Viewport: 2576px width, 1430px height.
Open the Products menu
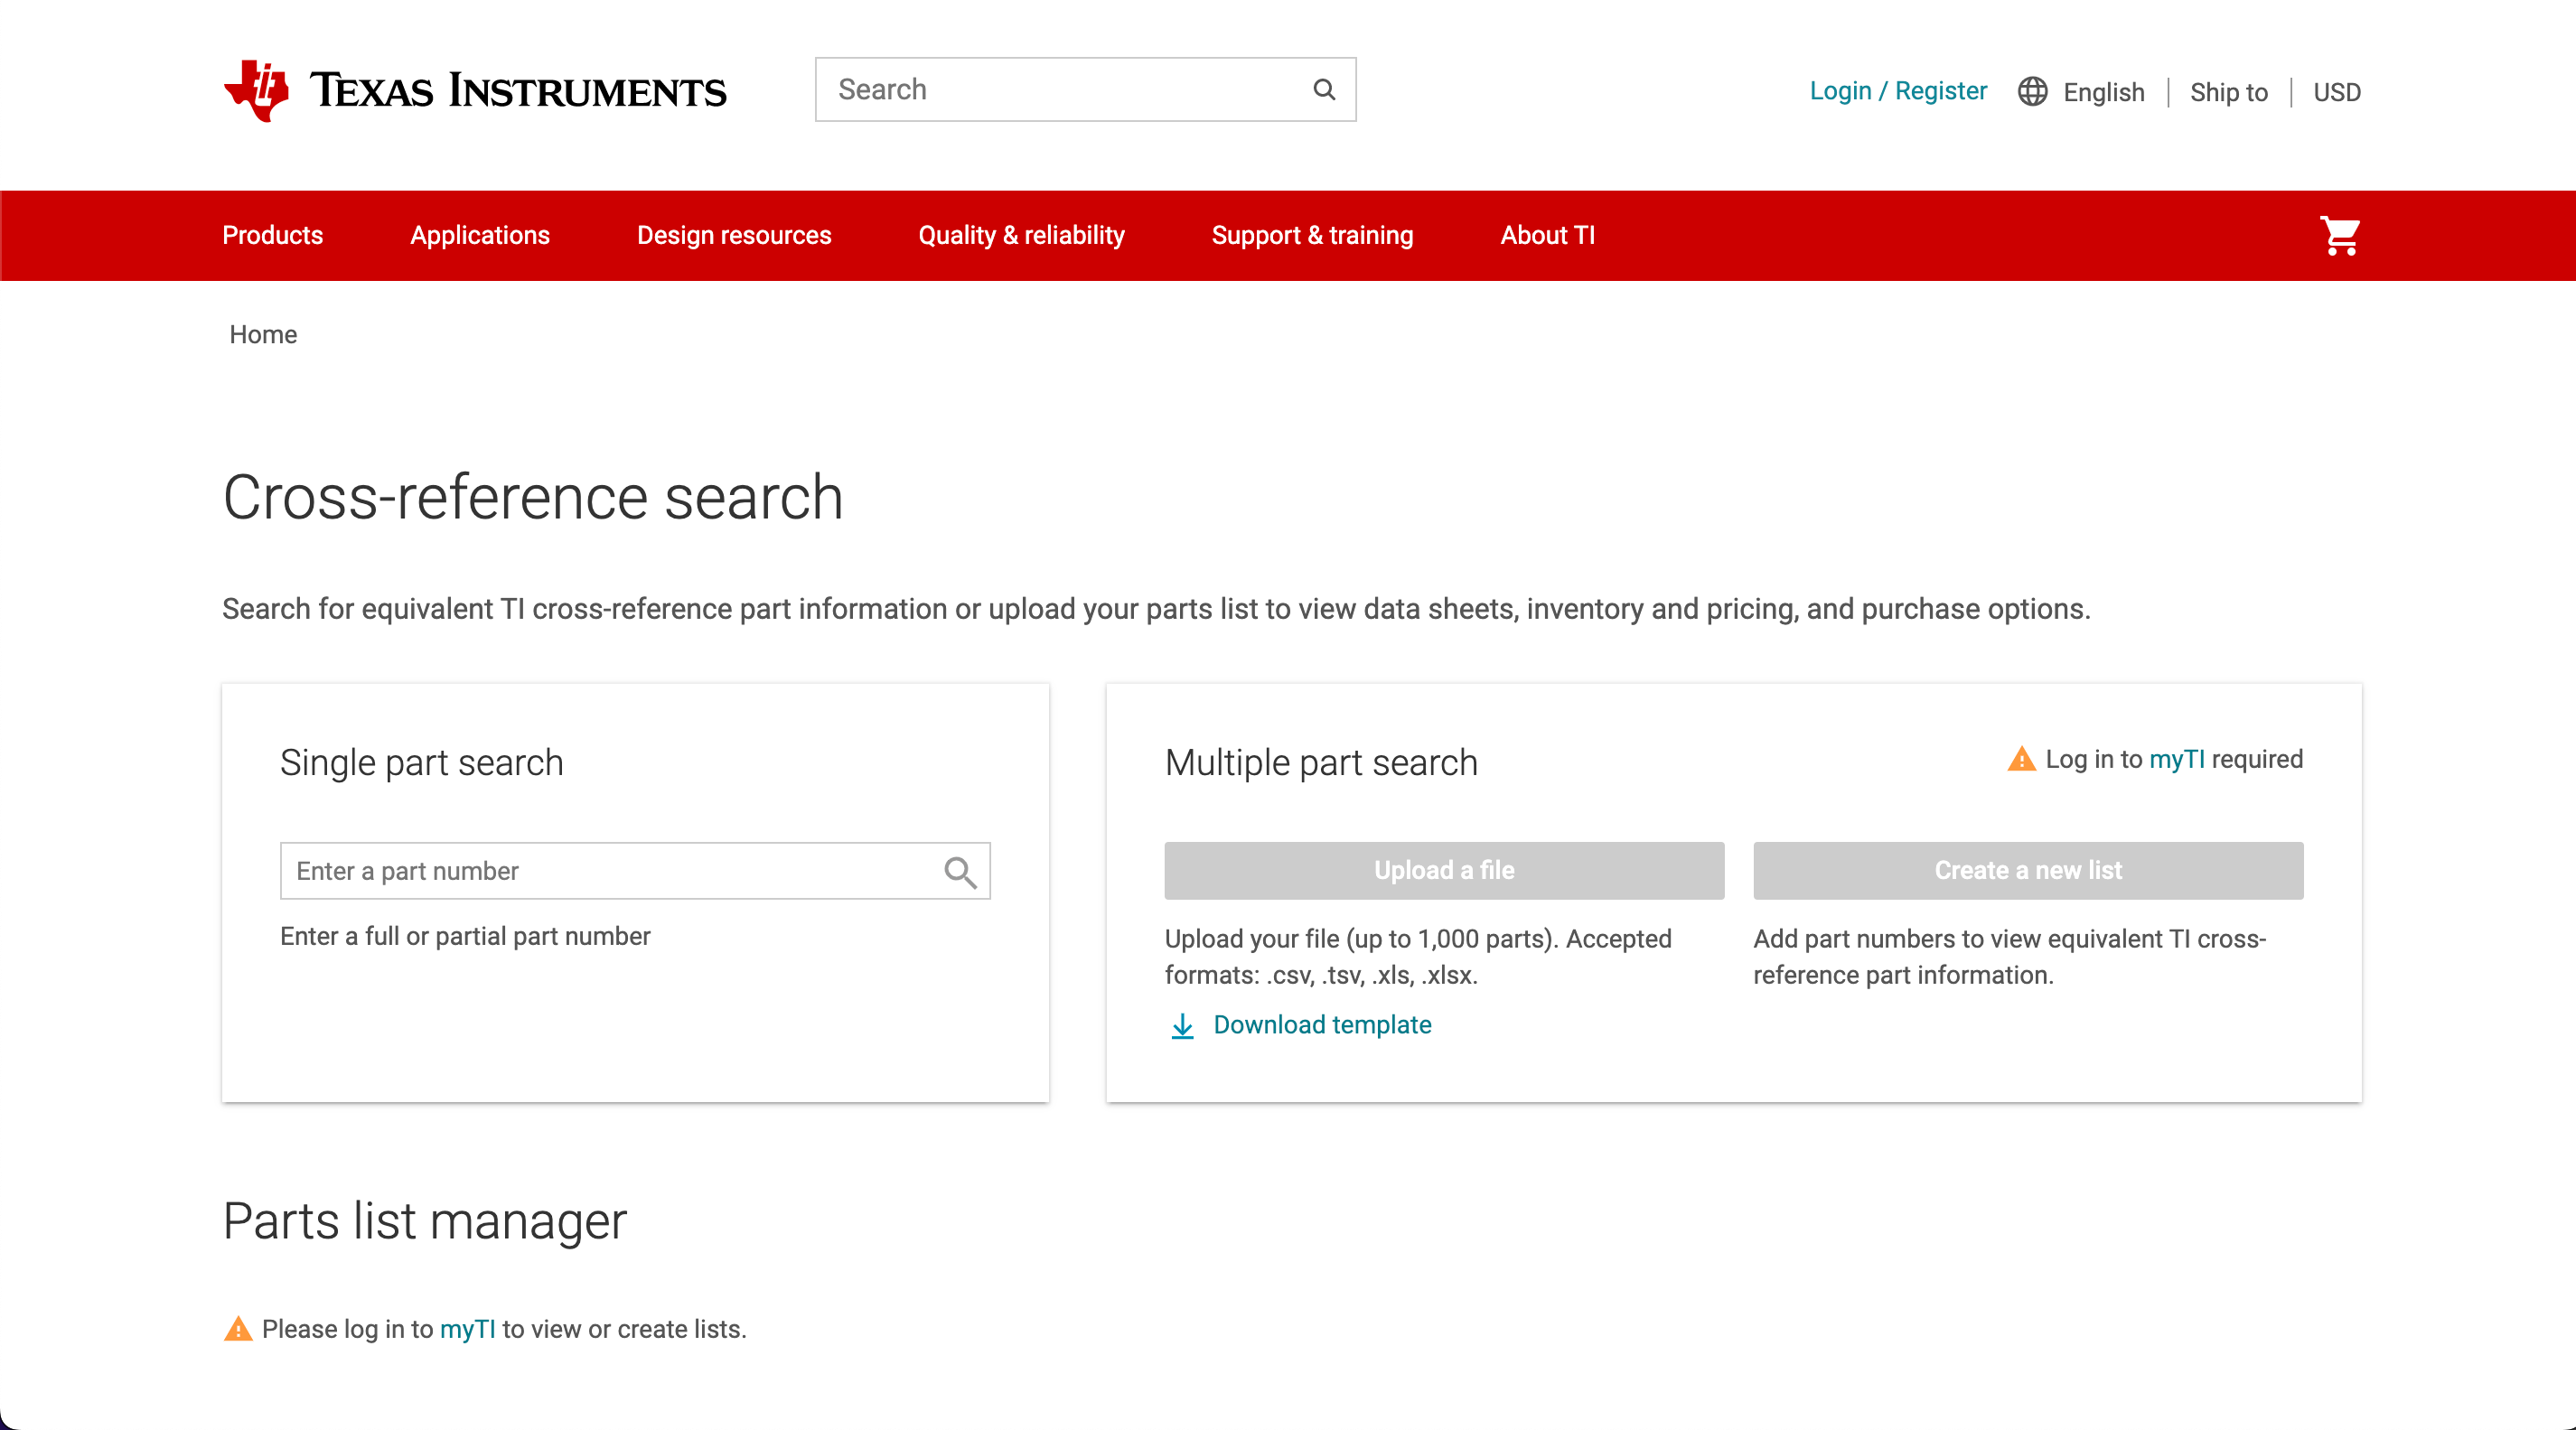point(272,235)
